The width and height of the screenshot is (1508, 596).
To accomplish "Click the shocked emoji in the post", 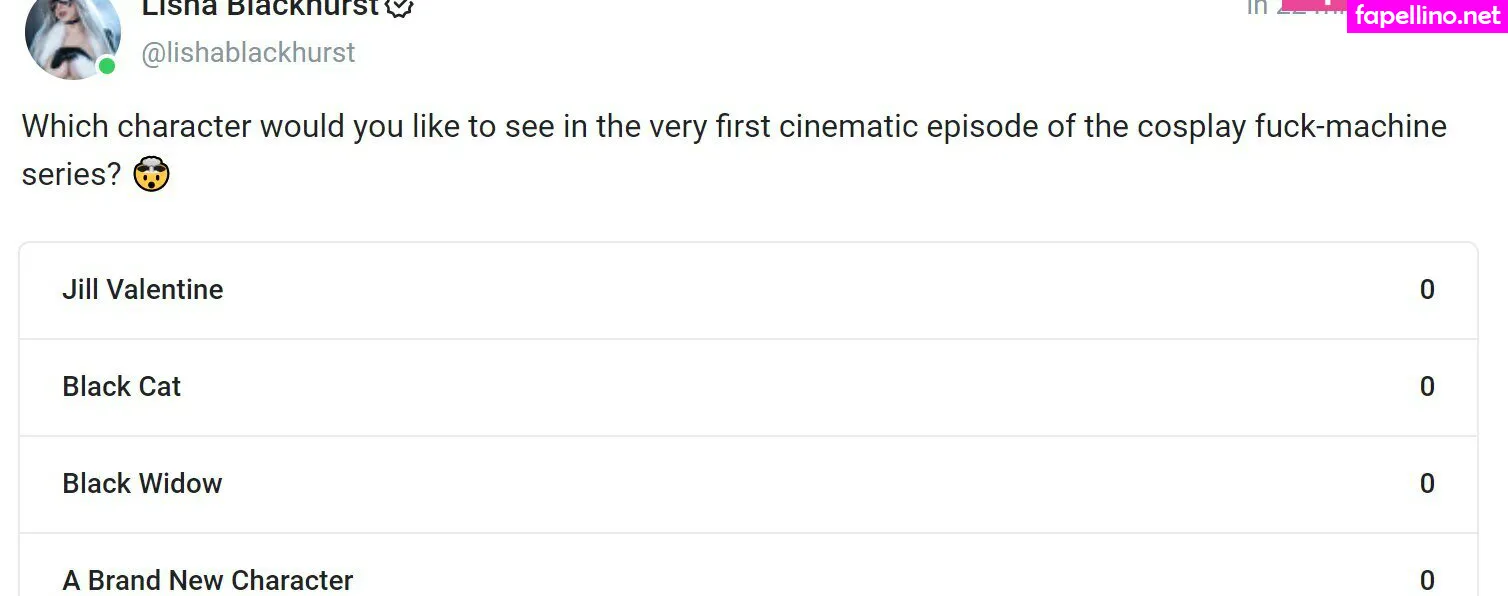I will 151,174.
